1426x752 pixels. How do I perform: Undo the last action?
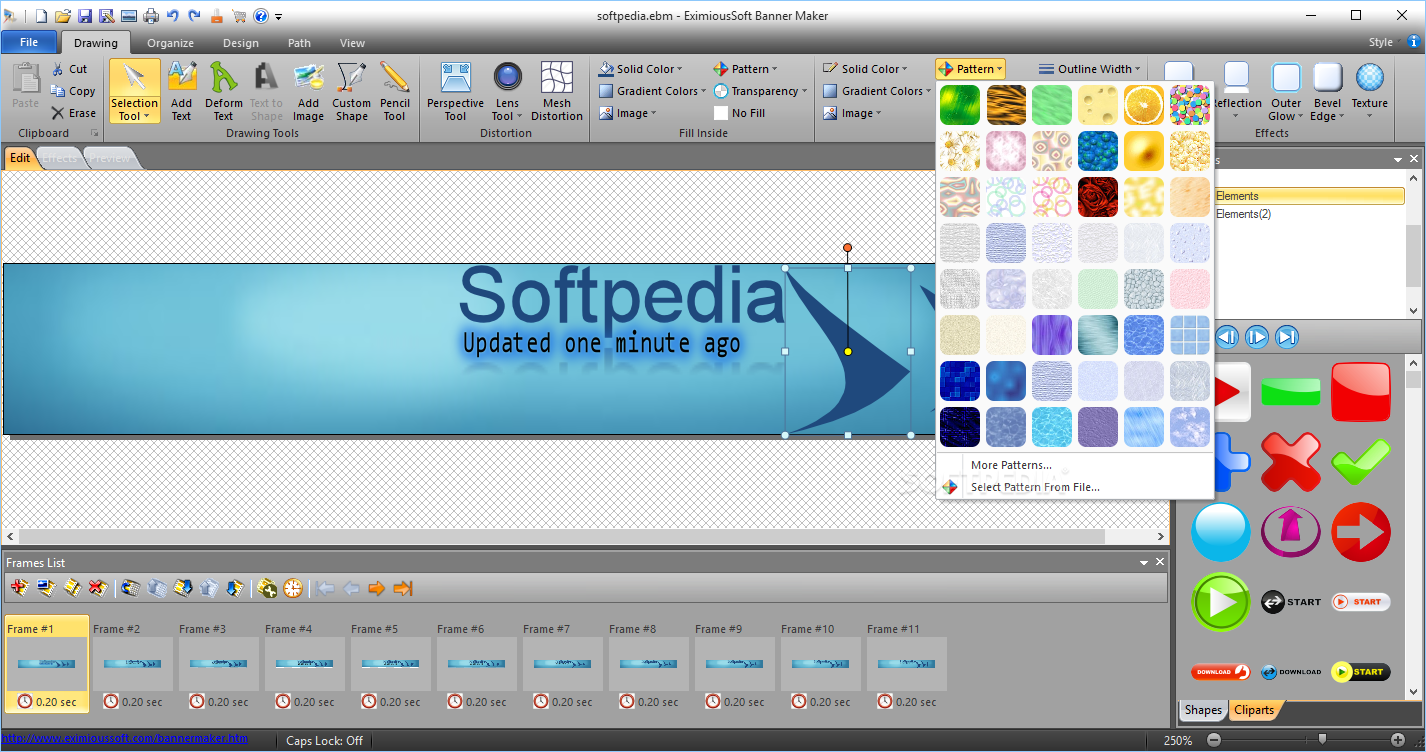(173, 16)
